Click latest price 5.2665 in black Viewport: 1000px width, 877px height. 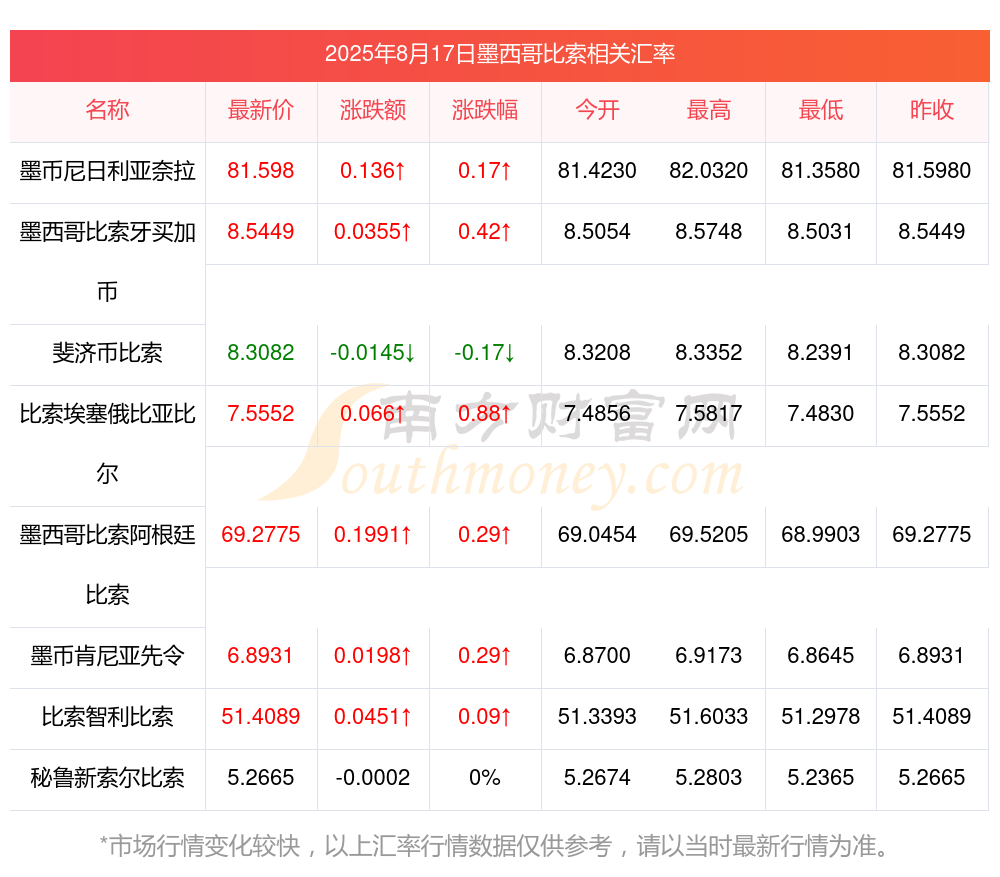pyautogui.click(x=260, y=778)
